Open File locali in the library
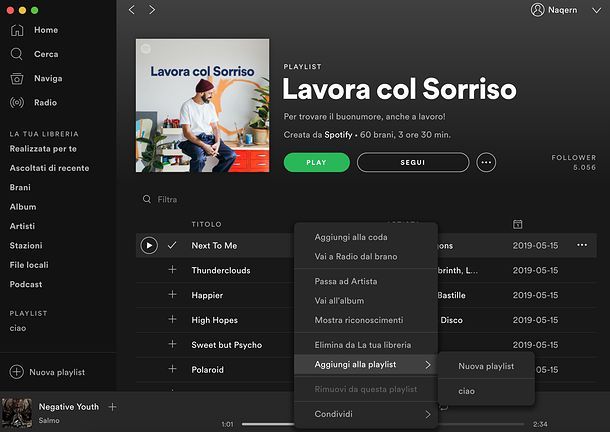This screenshot has width=610, height=432. pyautogui.click(x=29, y=265)
